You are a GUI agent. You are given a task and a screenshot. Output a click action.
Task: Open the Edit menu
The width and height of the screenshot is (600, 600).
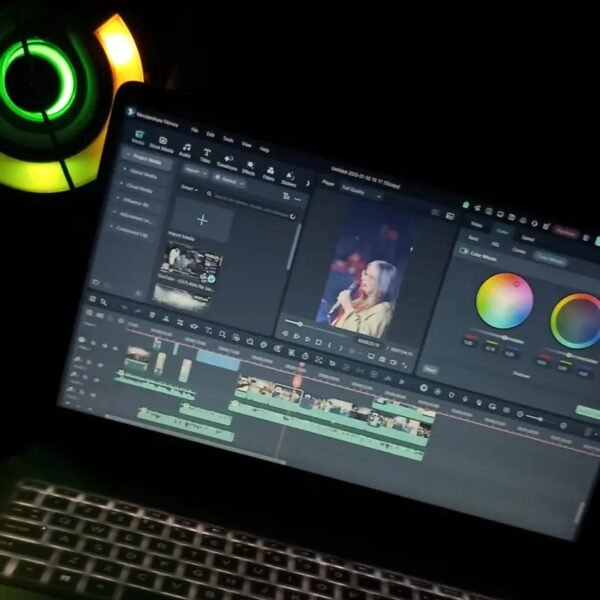coord(210,135)
